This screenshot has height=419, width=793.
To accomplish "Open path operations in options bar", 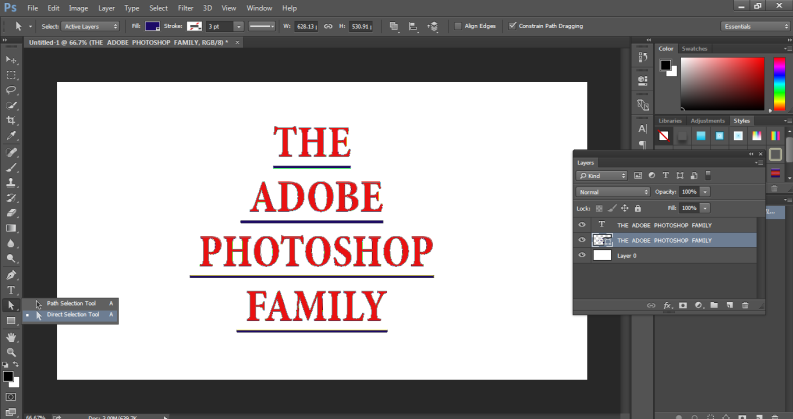I will (x=394, y=26).
